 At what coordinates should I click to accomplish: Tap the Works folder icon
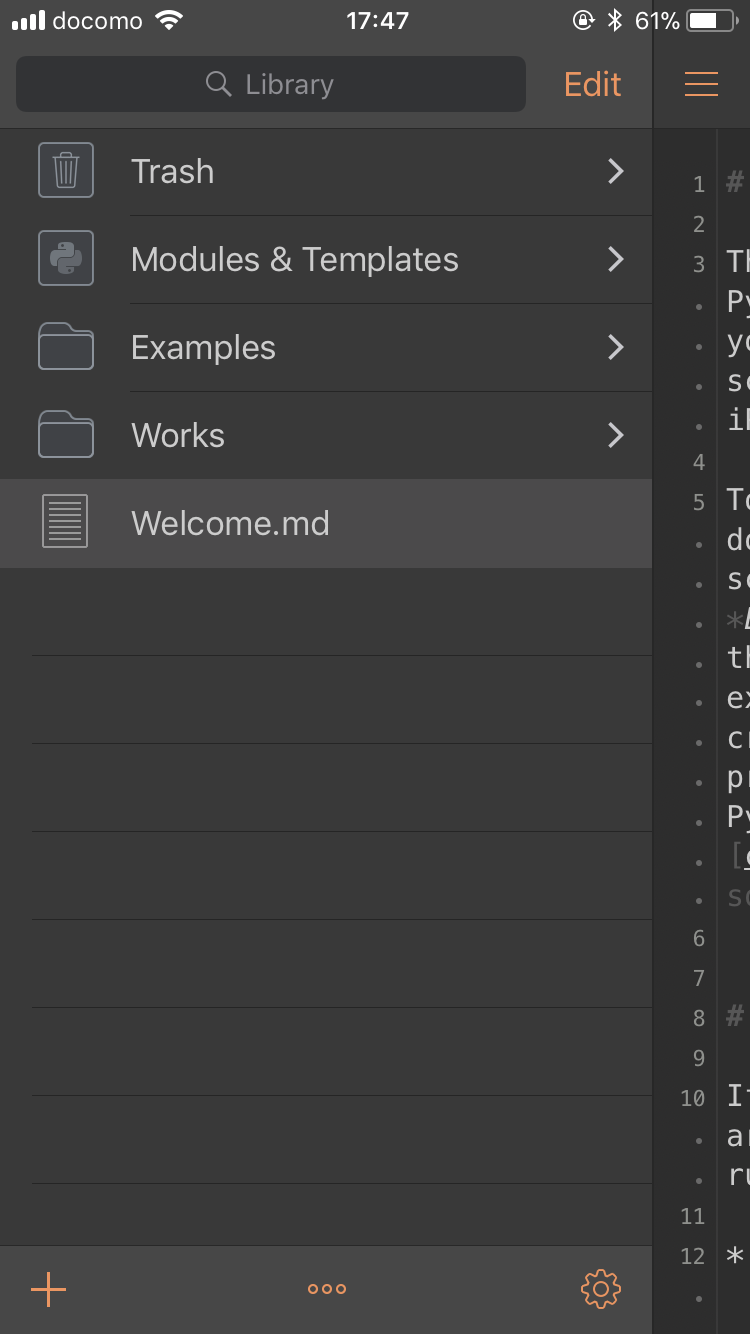pos(65,435)
